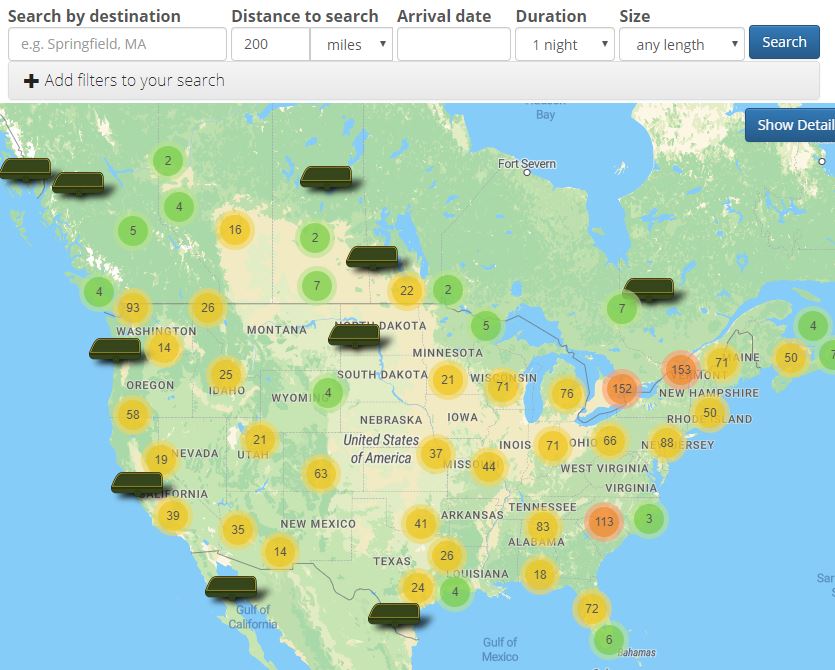This screenshot has width=835, height=670.
Task: Open the 50 cluster near Rhode Island
Action: click(710, 413)
